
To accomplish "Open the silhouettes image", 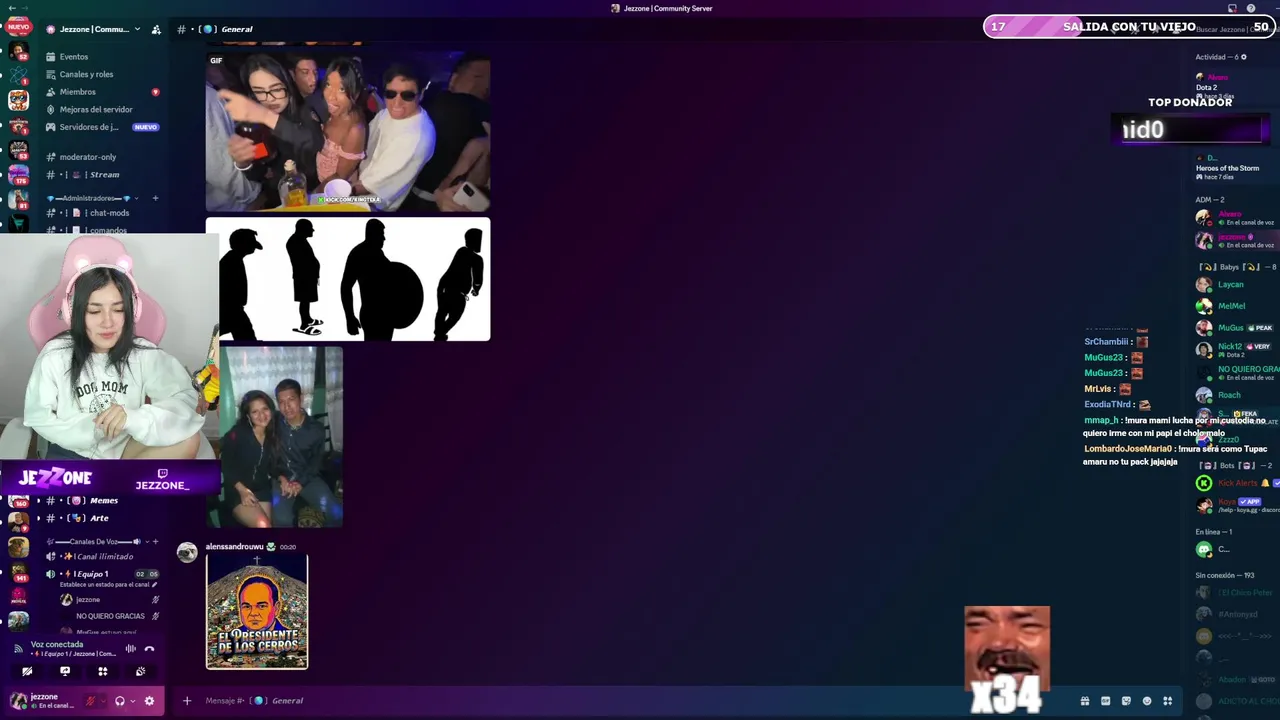I will (348, 279).
